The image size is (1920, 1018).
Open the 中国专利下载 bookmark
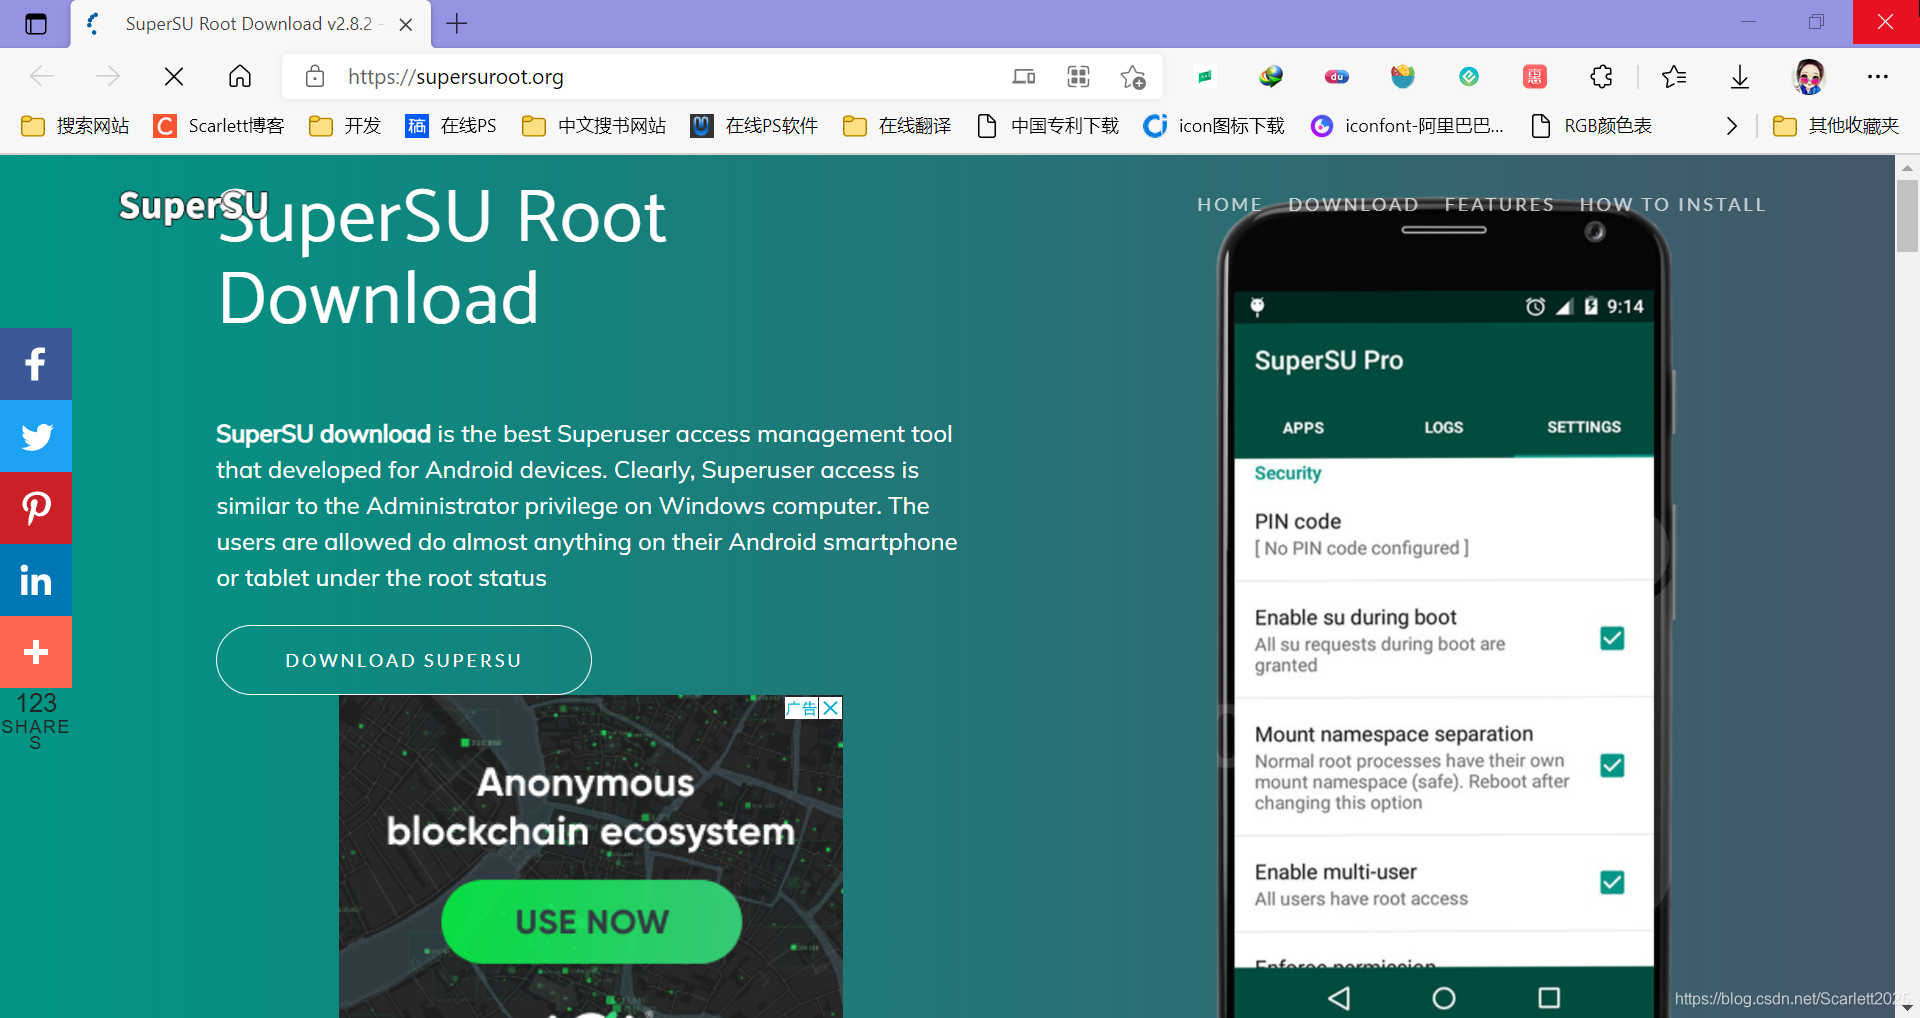click(x=1048, y=125)
